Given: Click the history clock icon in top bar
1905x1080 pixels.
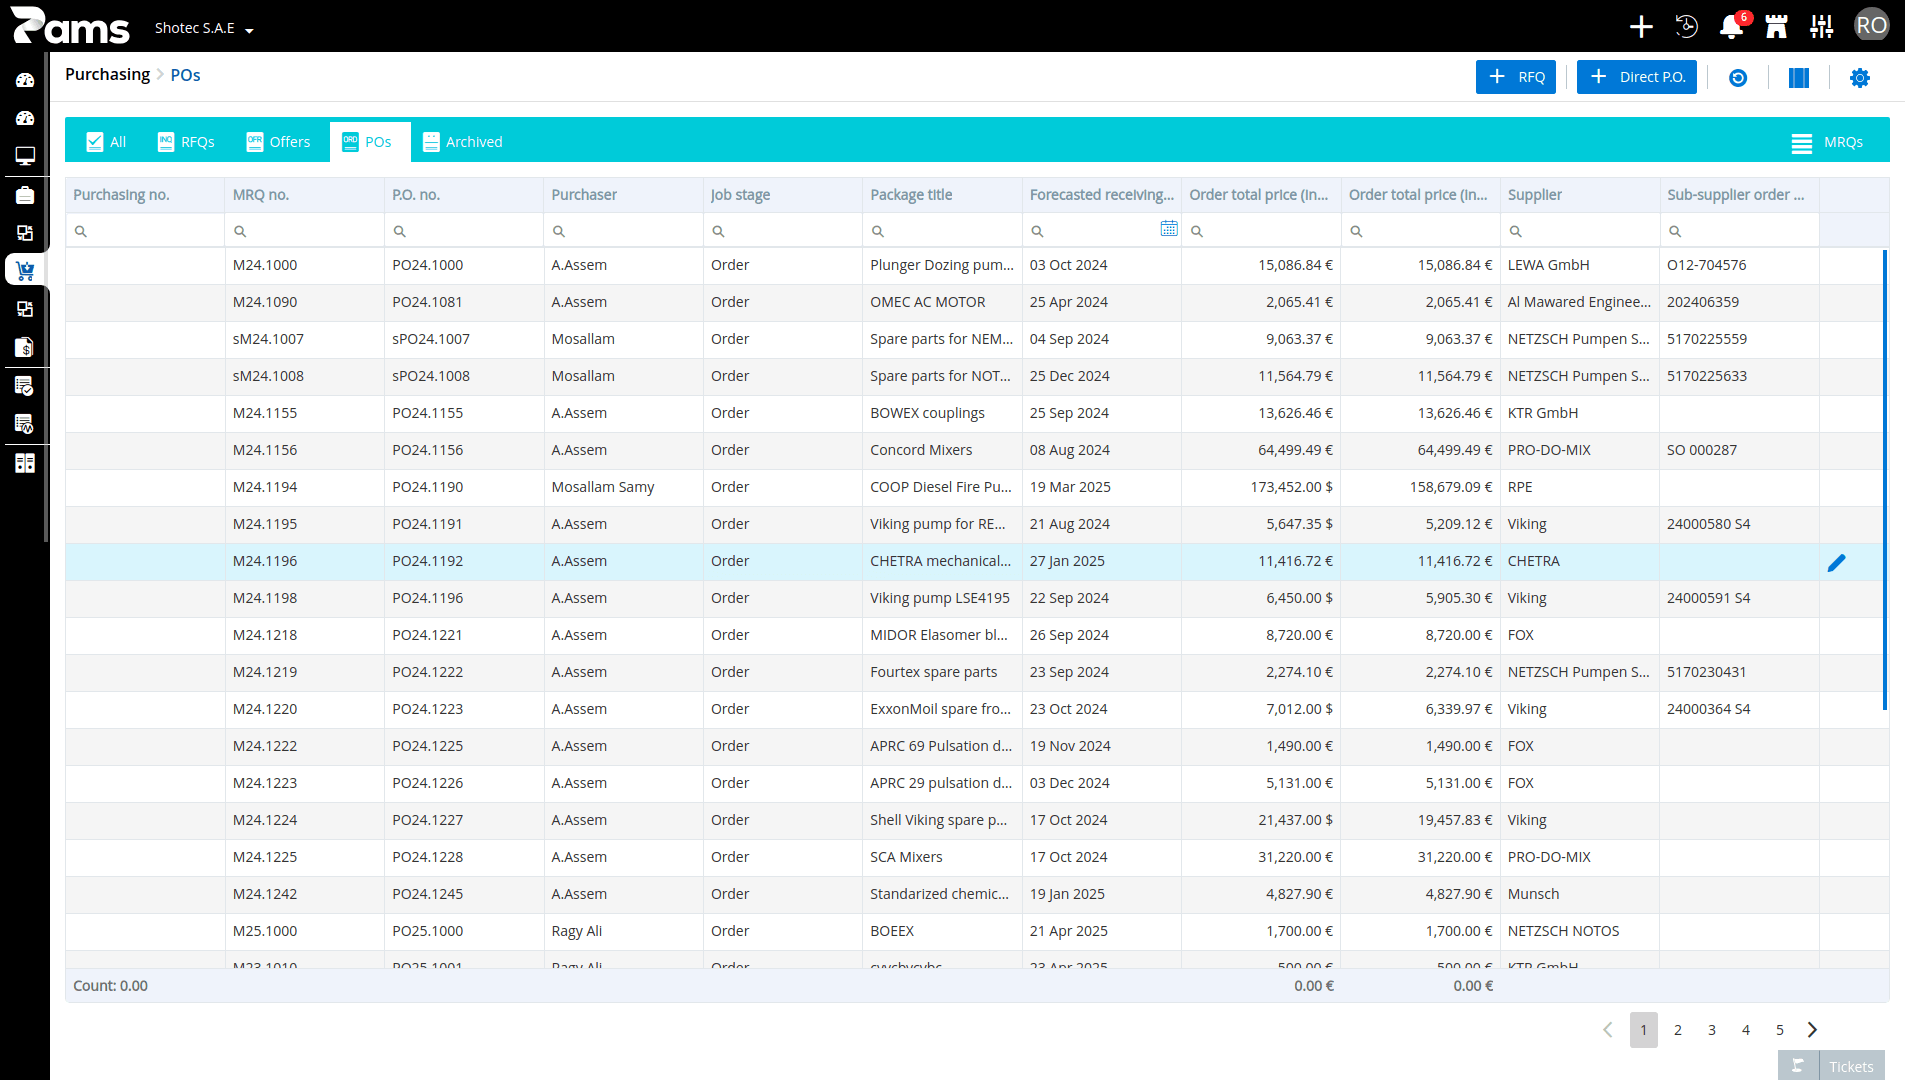Looking at the screenshot, I should tap(1686, 27).
